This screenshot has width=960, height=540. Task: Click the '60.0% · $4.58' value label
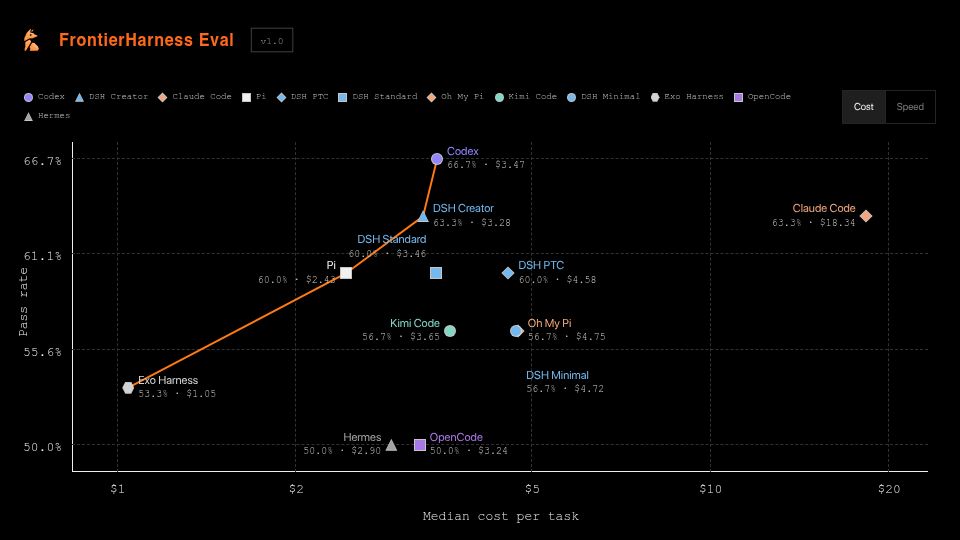pyautogui.click(x=557, y=279)
